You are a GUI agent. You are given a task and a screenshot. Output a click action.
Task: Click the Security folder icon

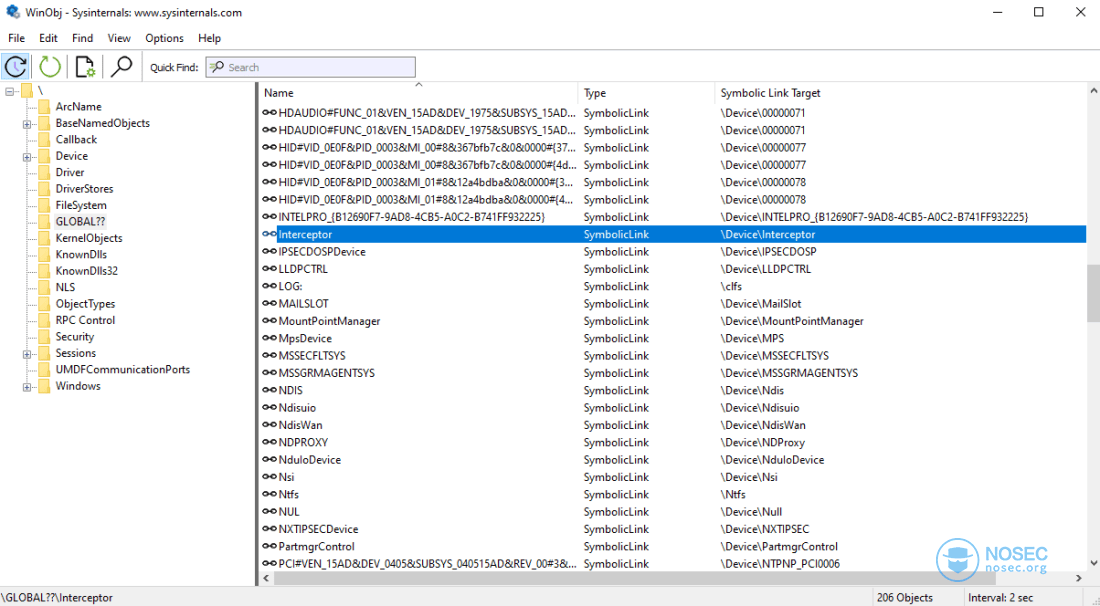tap(44, 337)
